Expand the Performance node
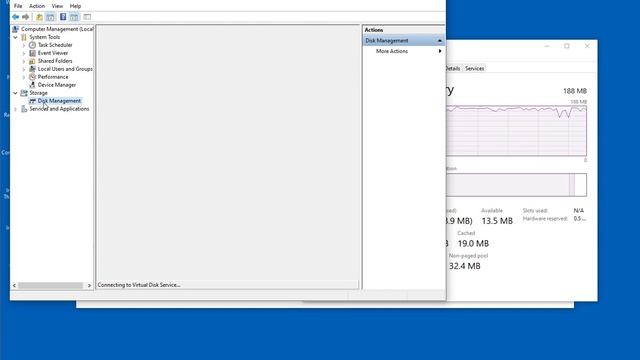This screenshot has height=360, width=640. point(24,77)
